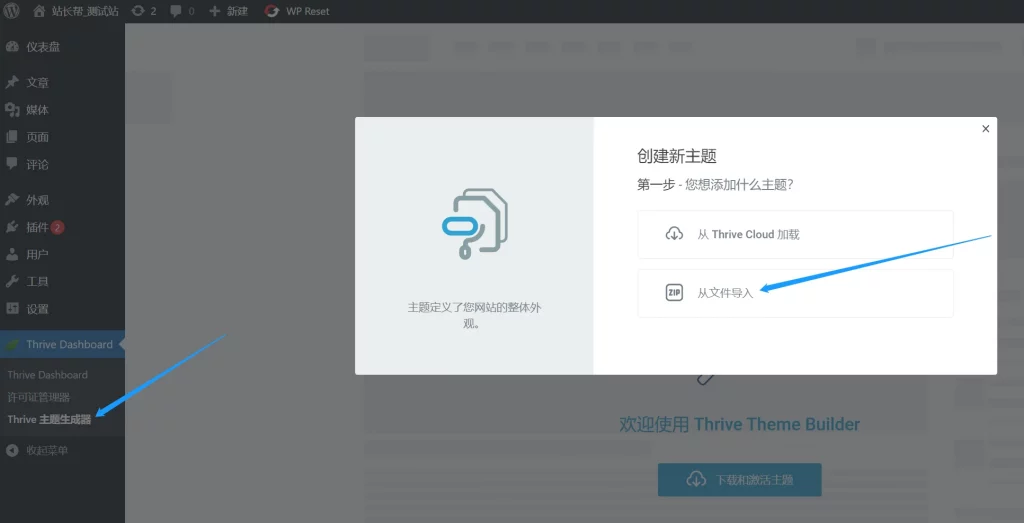Close the 创建新主题 dialog
The image size is (1024, 523).
[985, 129]
